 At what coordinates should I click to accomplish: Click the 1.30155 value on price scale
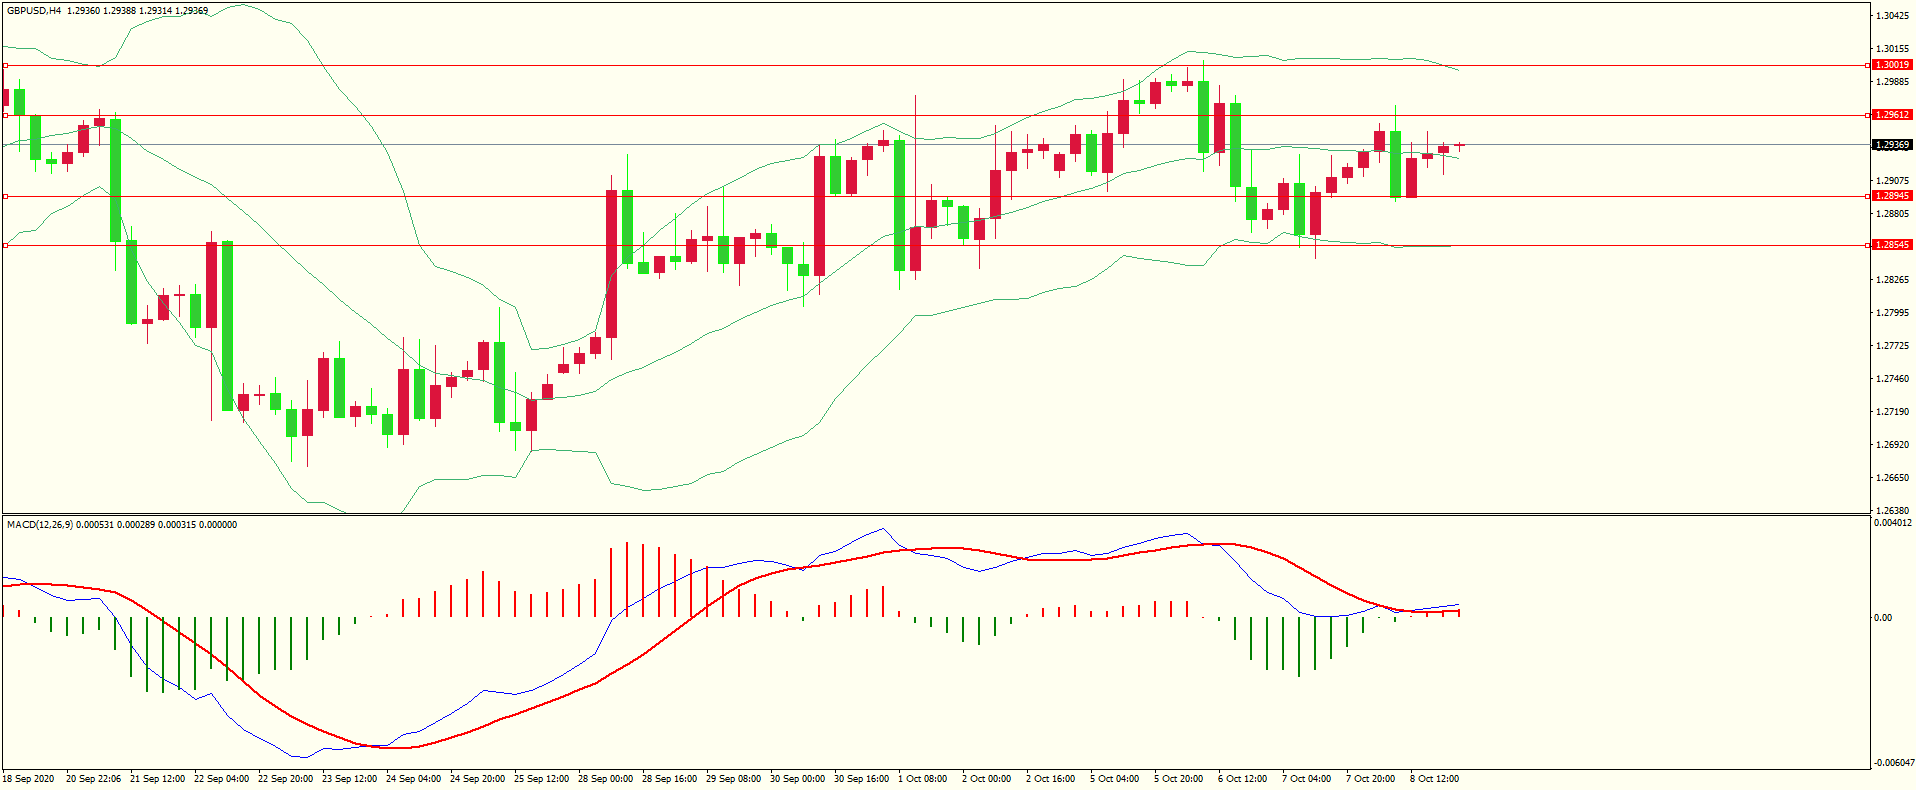point(1892,49)
